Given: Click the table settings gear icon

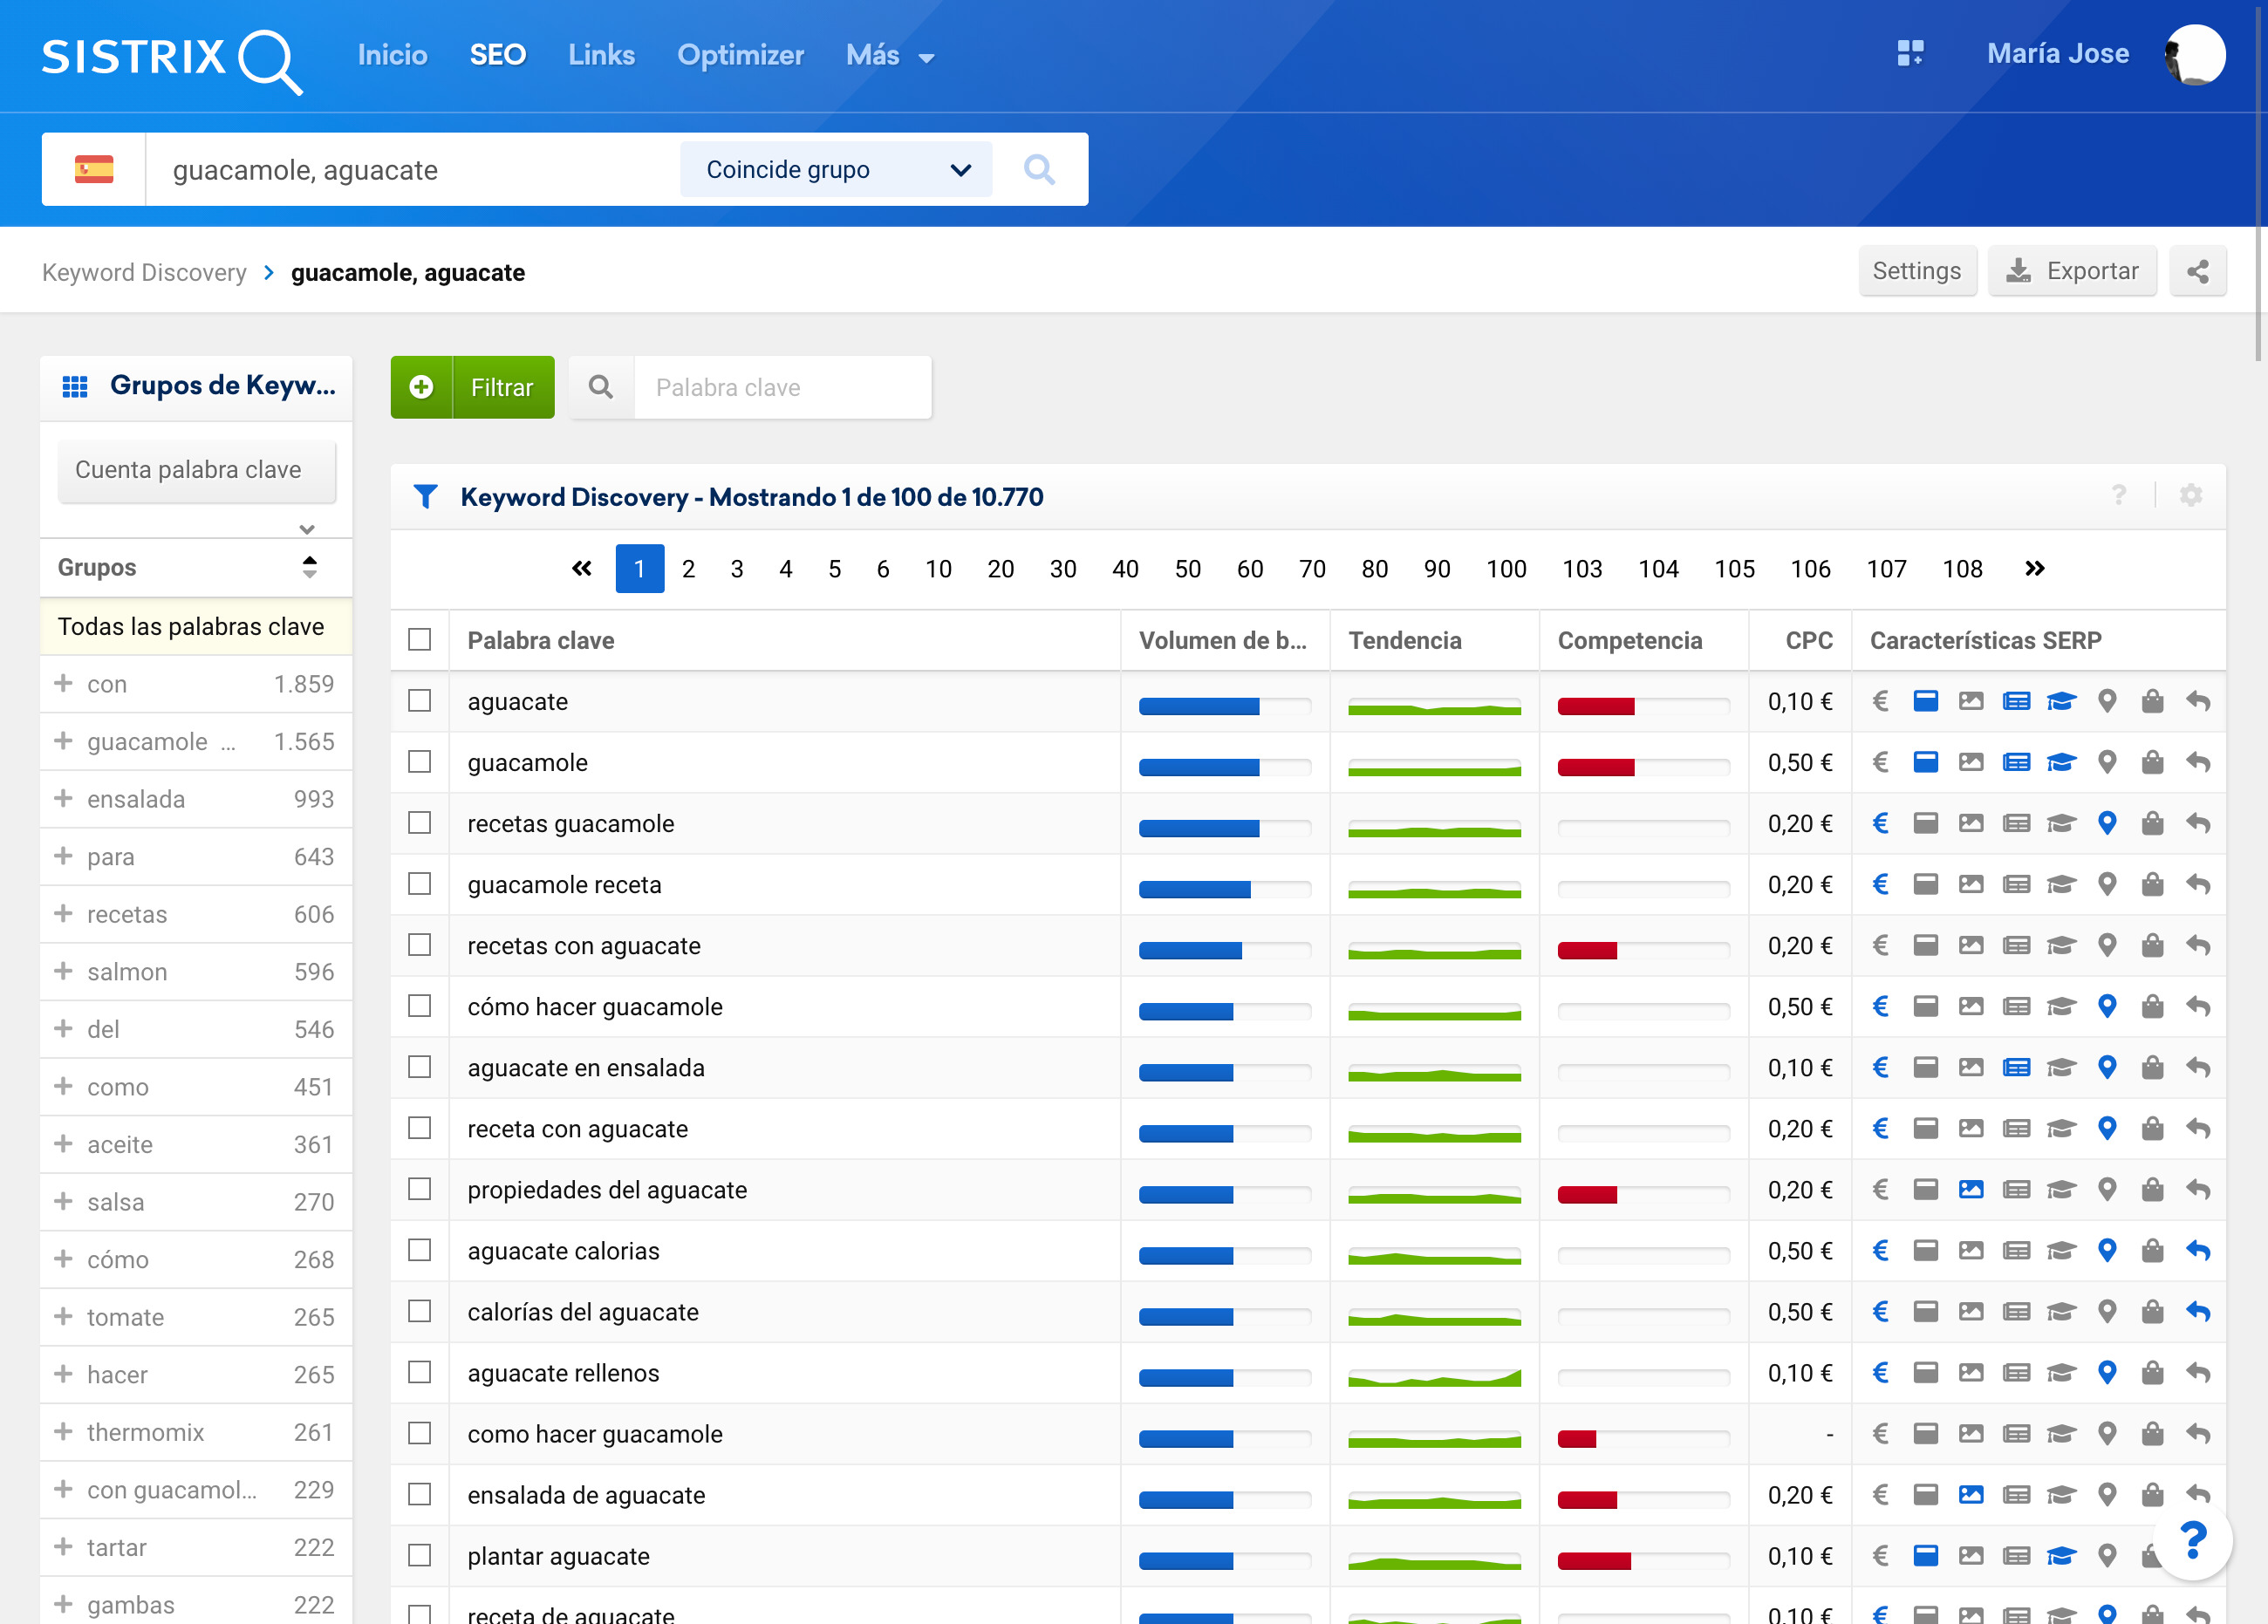Looking at the screenshot, I should click(x=2190, y=495).
